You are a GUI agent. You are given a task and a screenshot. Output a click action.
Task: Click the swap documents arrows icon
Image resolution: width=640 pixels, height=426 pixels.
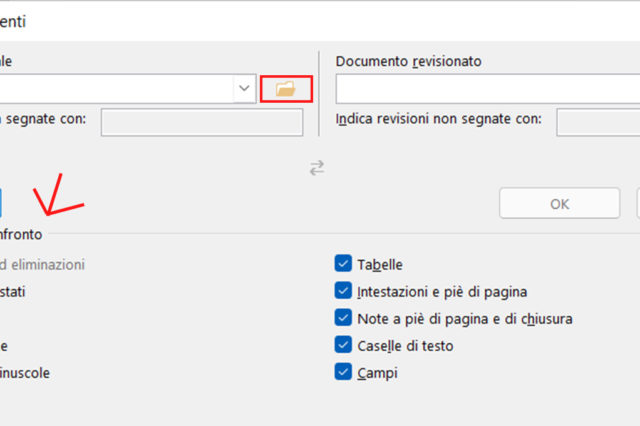[316, 168]
